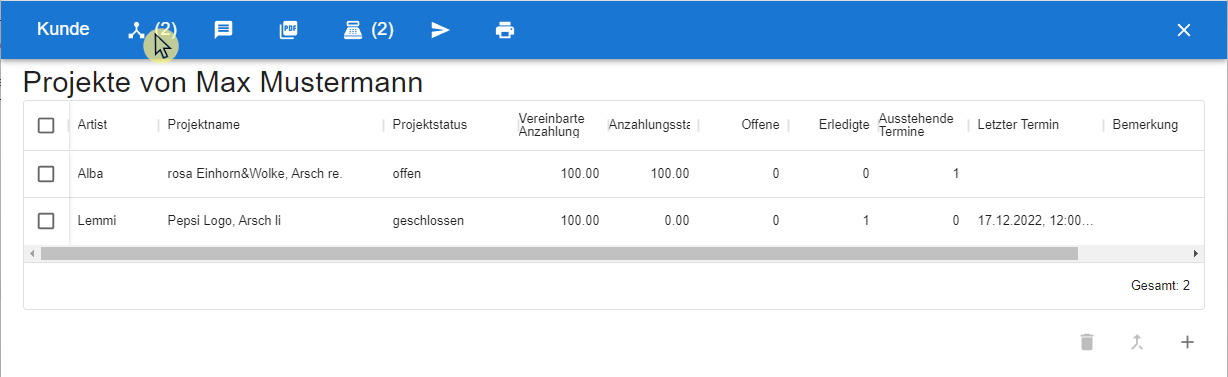The image size is (1228, 377).
Task: Open the PDF documents icon
Action: [x=288, y=30]
